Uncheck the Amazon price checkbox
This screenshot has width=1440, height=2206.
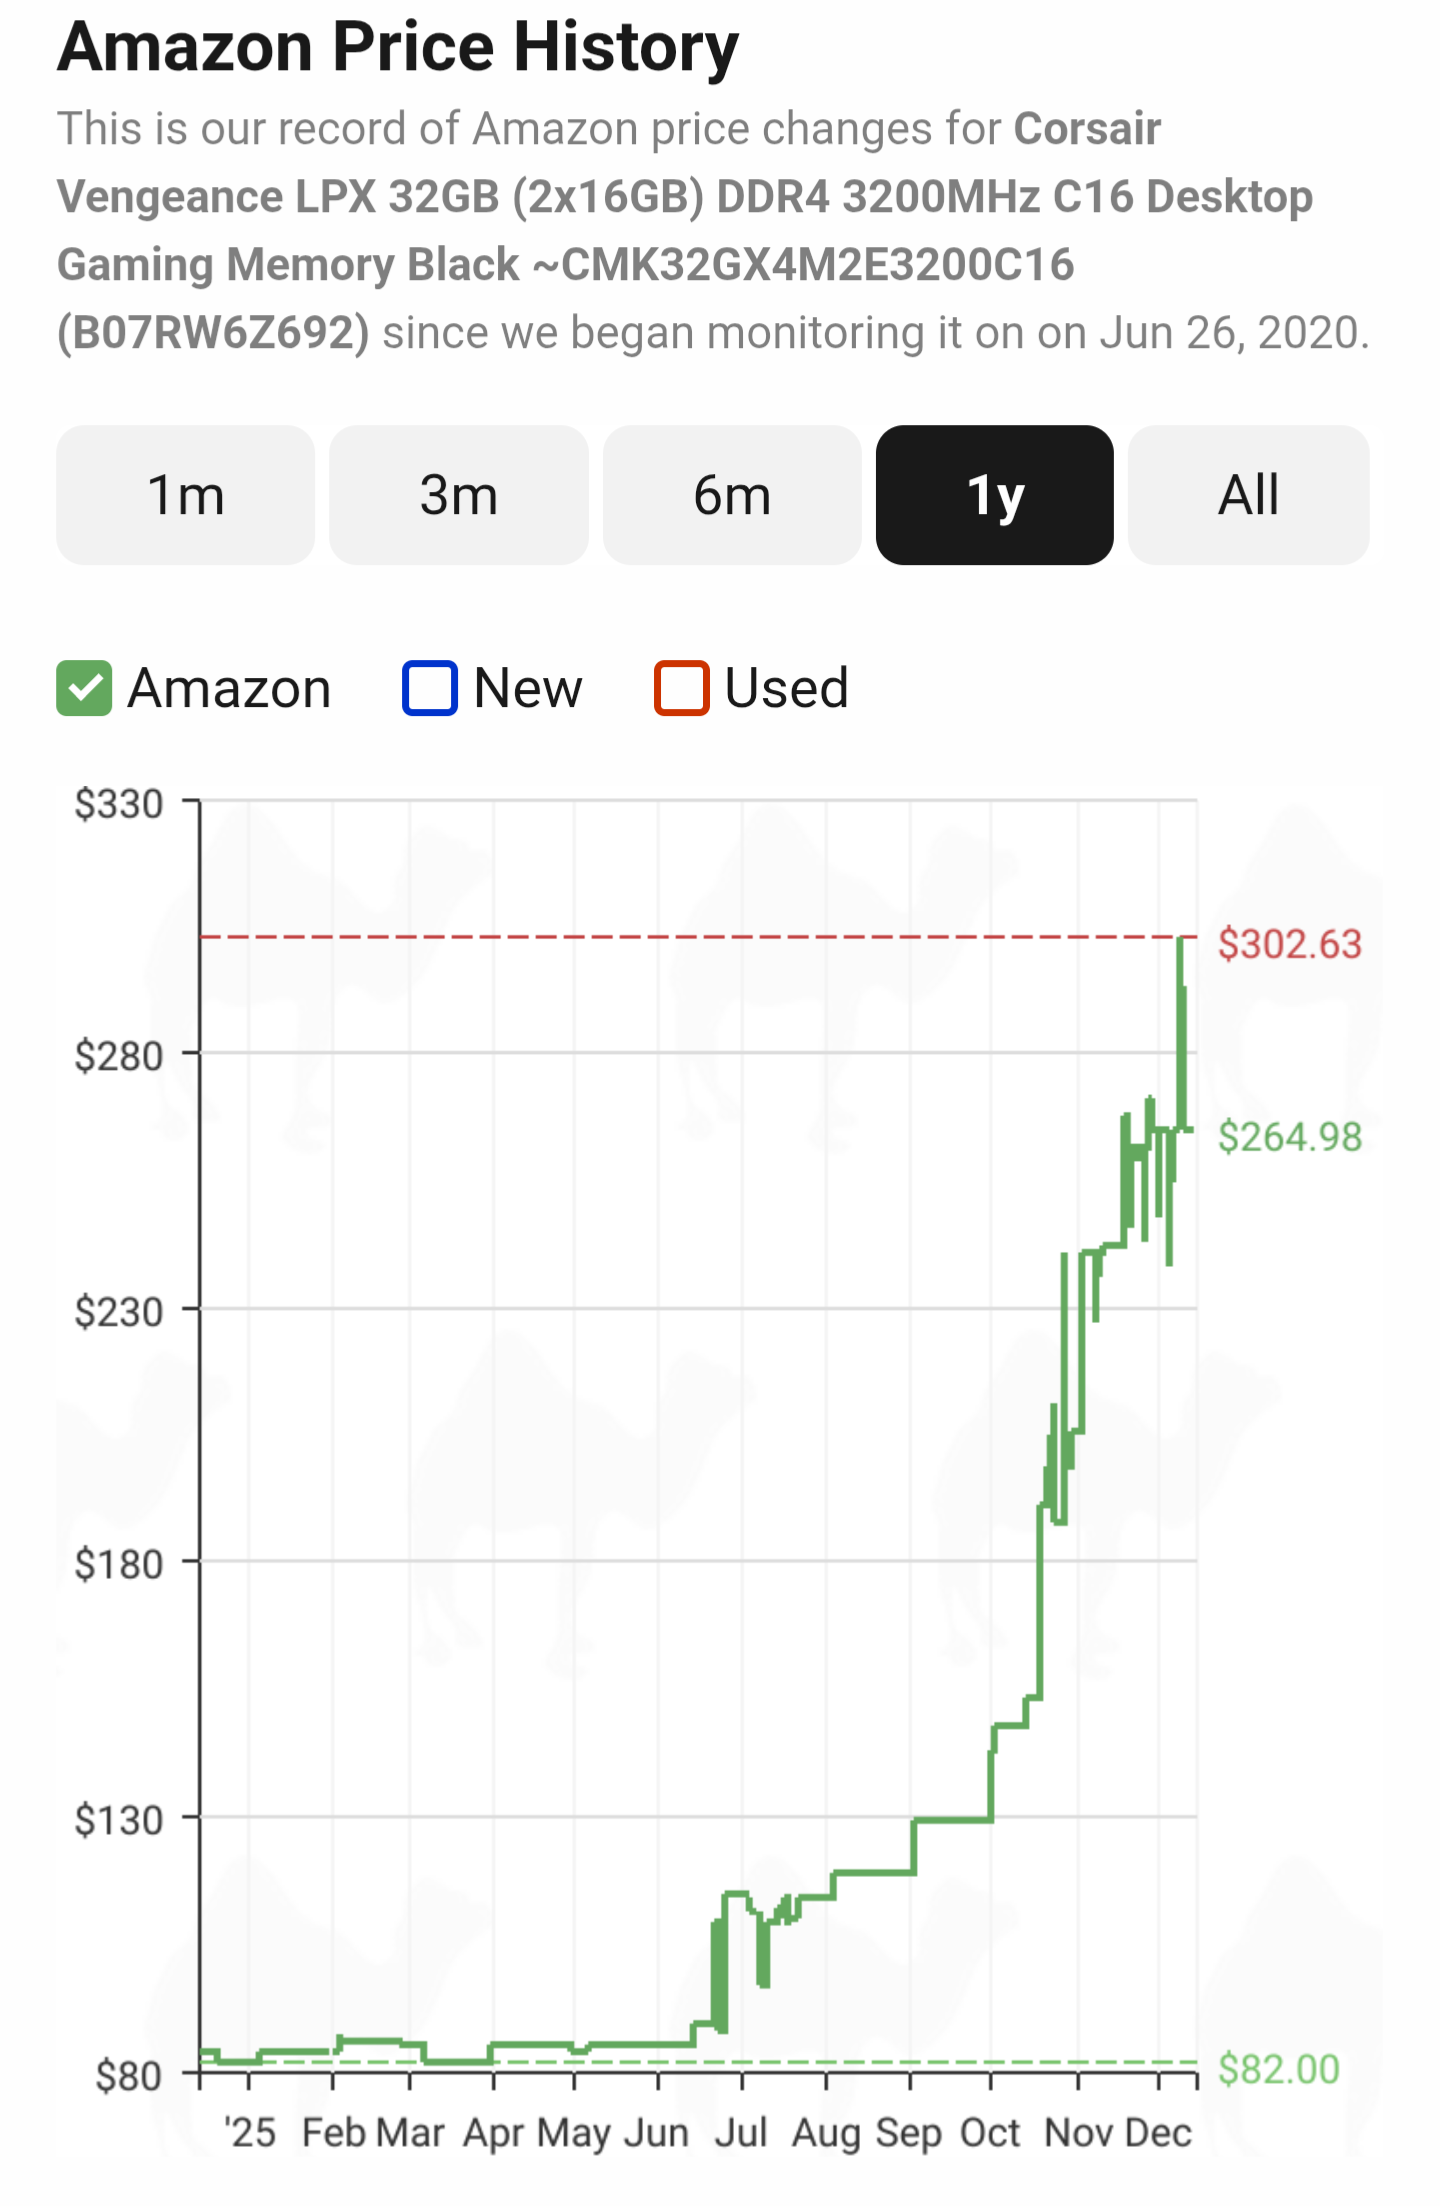tap(84, 688)
